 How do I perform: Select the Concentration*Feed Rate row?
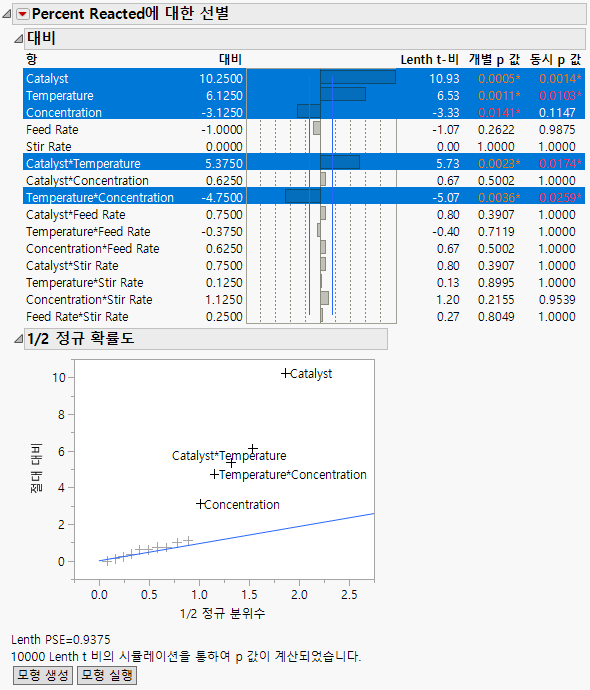(304, 249)
